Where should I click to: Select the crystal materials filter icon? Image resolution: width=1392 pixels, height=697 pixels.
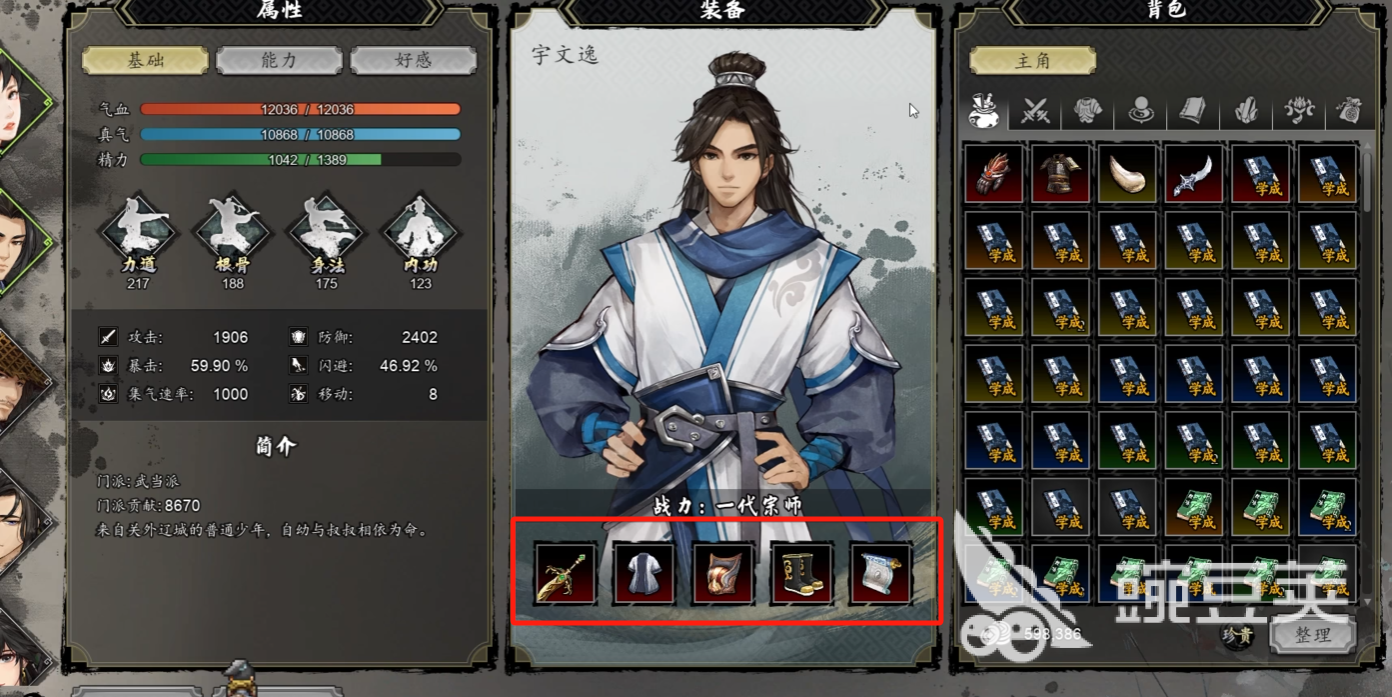pyautogui.click(x=1246, y=111)
